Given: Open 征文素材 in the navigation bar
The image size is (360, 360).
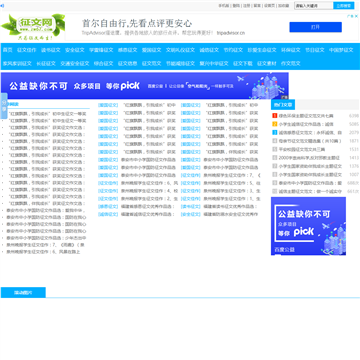Looking at the screenshot, I should (x=267, y=63).
